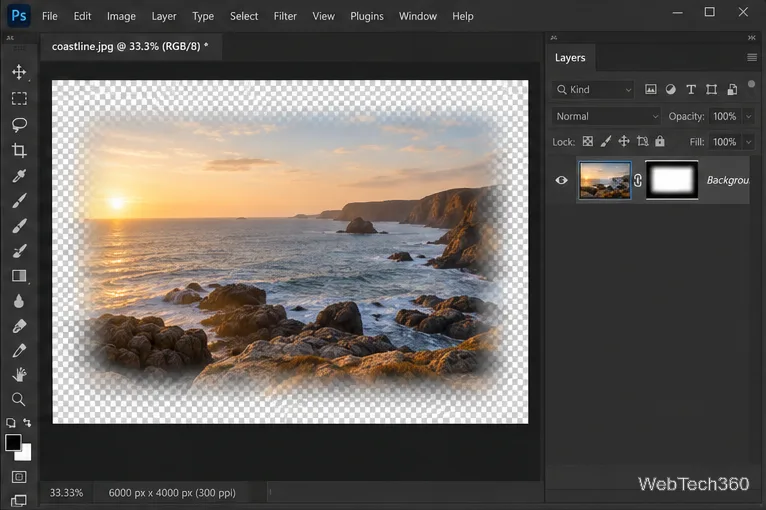
Task: Select the Eraser tool
Action: pyautogui.click(x=19, y=326)
